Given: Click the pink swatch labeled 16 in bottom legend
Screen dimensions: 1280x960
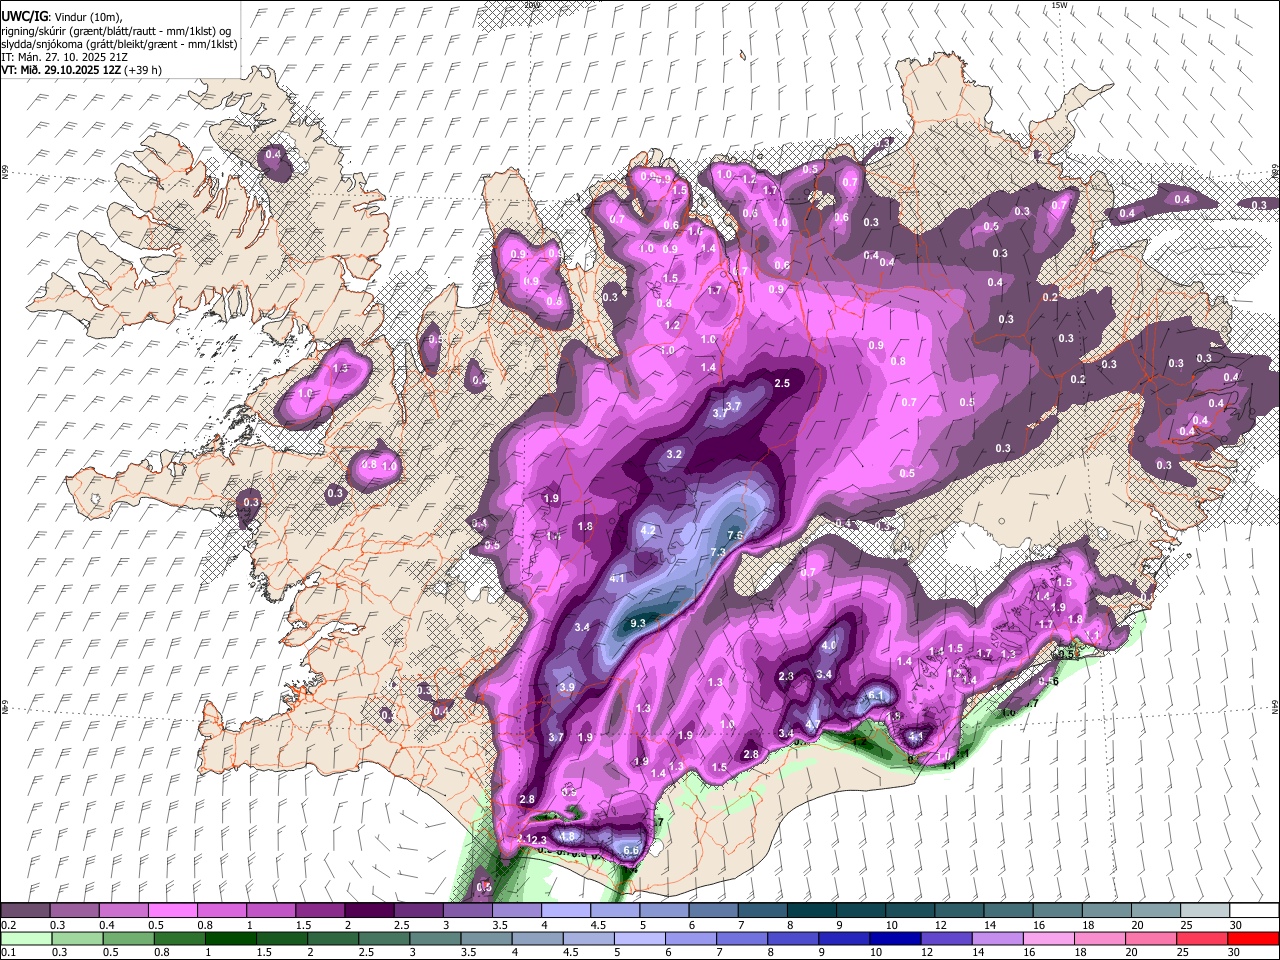Looking at the screenshot, I should point(1048,938).
